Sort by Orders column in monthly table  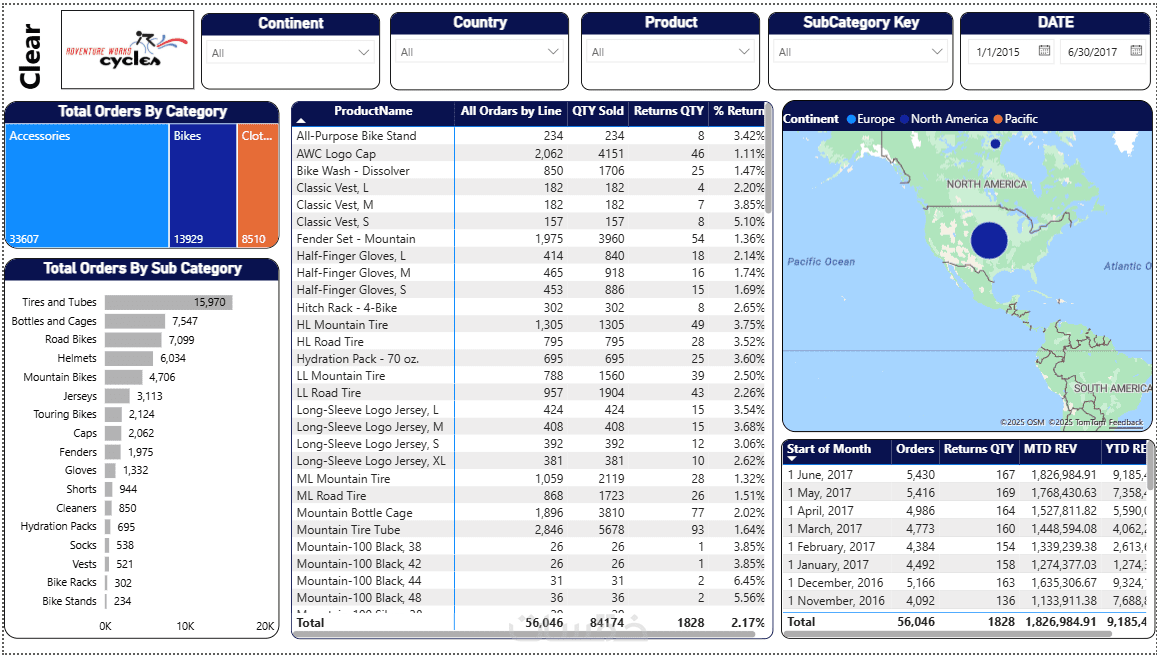coord(915,448)
